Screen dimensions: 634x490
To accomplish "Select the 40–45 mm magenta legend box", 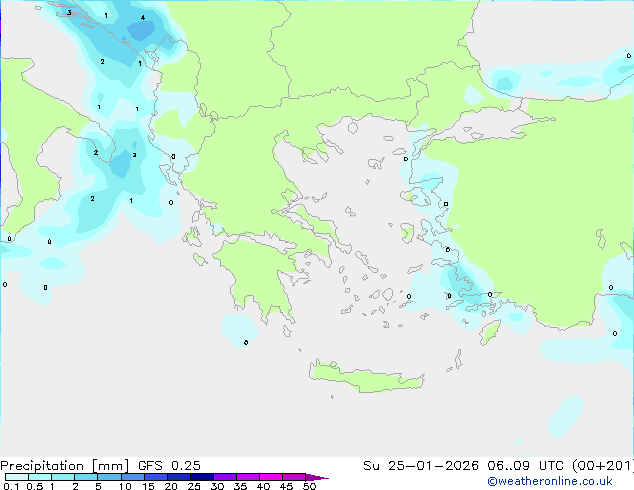I will [271, 477].
